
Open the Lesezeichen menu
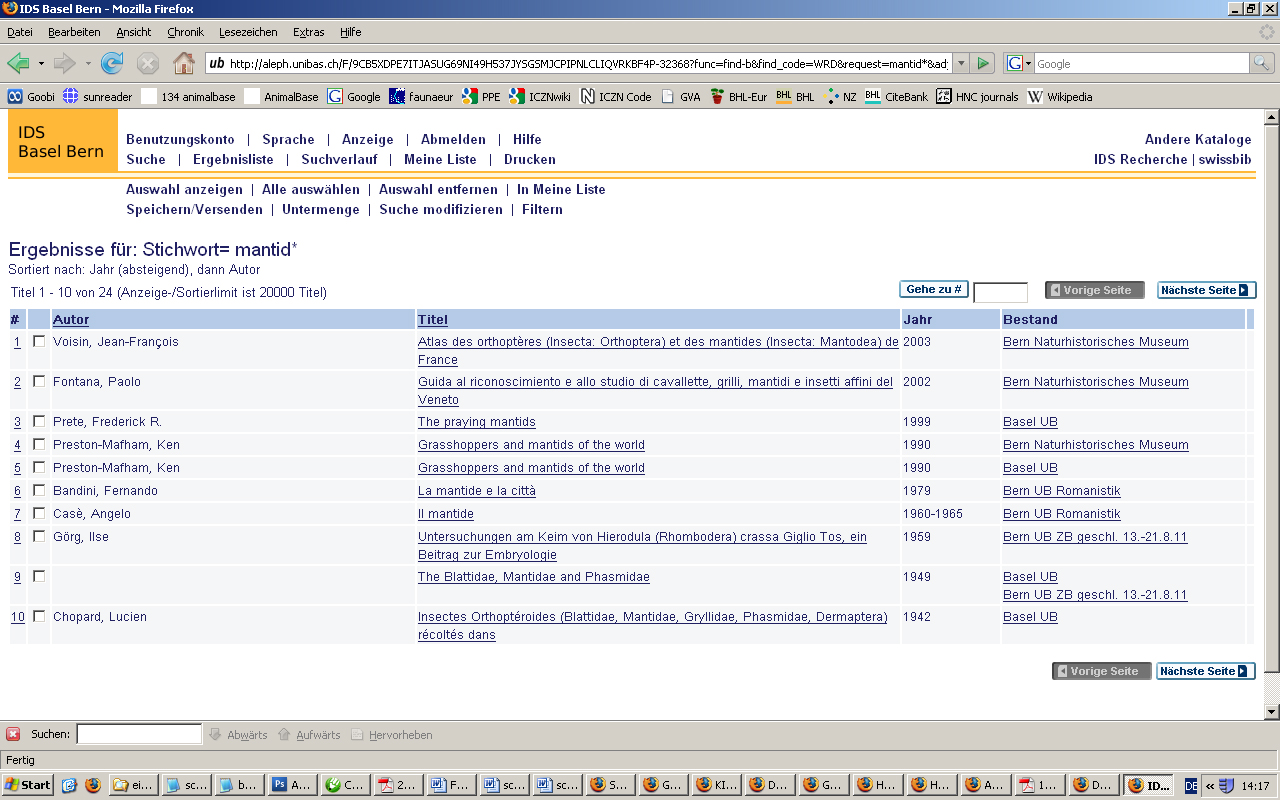248,32
